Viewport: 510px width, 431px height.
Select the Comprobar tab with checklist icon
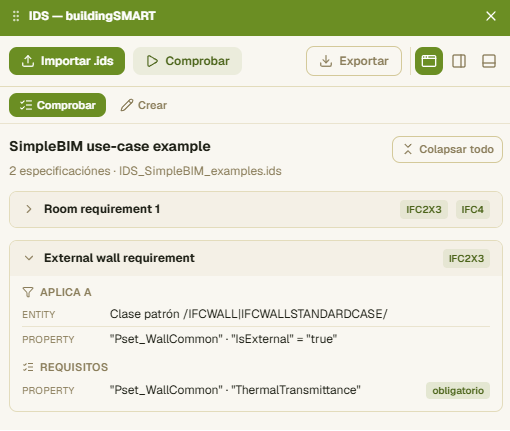tap(57, 105)
